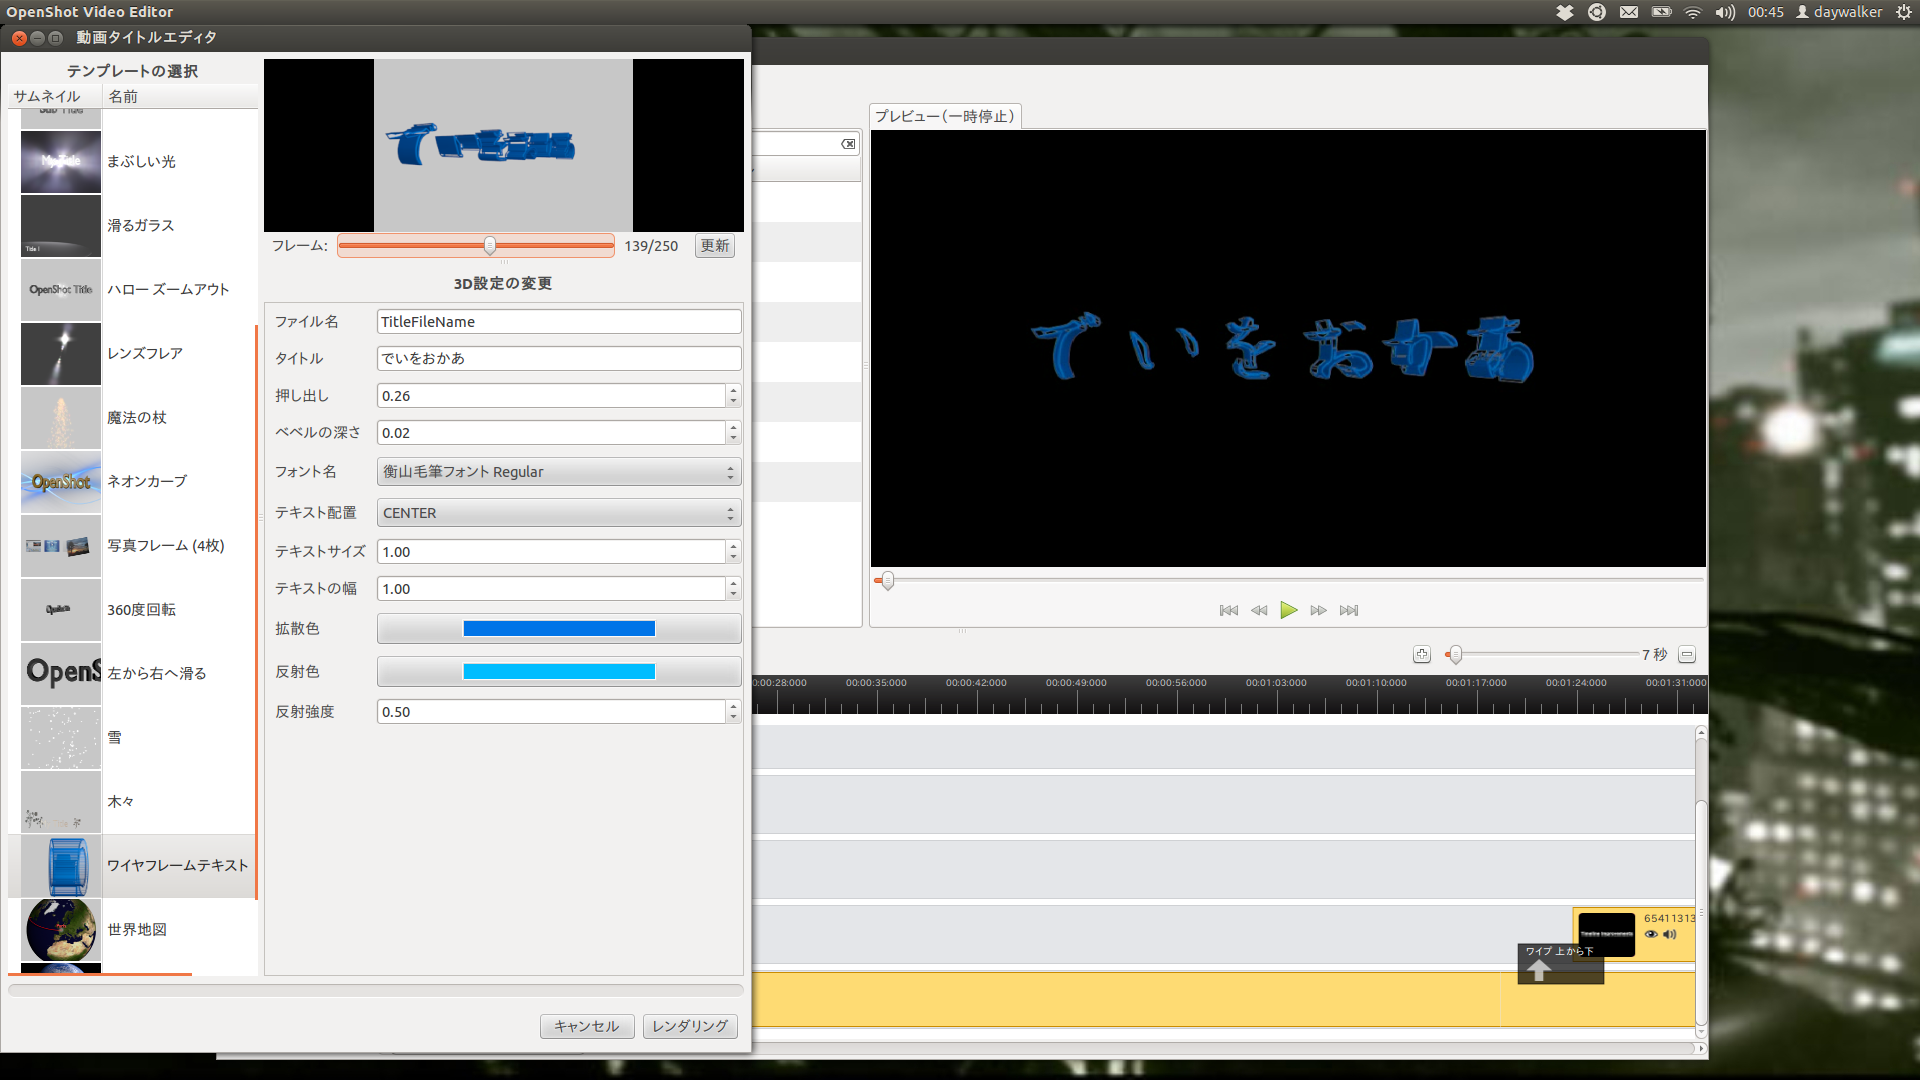
Task: Click the 更新 button to refresh preview
Action: click(x=713, y=245)
